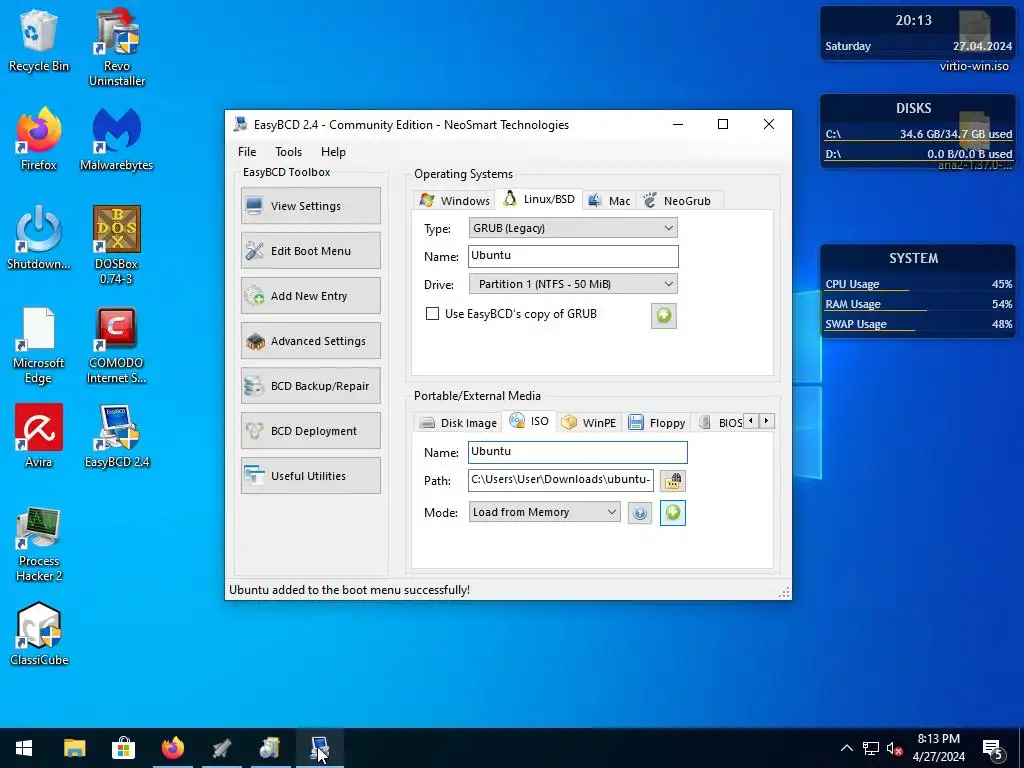Add the Linux entry with green plus icon
The image size is (1024, 768).
coord(664,316)
